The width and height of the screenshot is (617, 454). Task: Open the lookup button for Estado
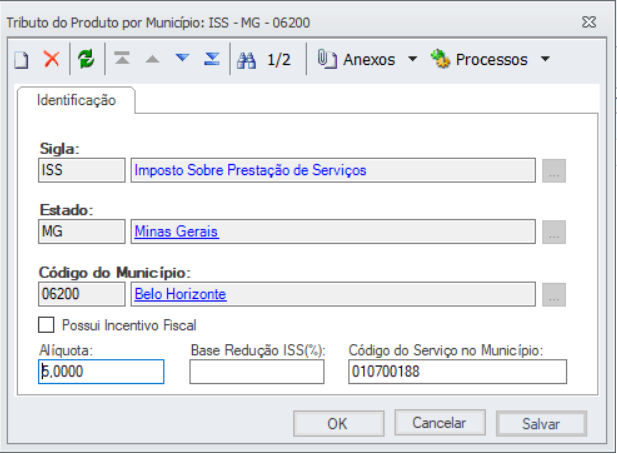point(554,232)
